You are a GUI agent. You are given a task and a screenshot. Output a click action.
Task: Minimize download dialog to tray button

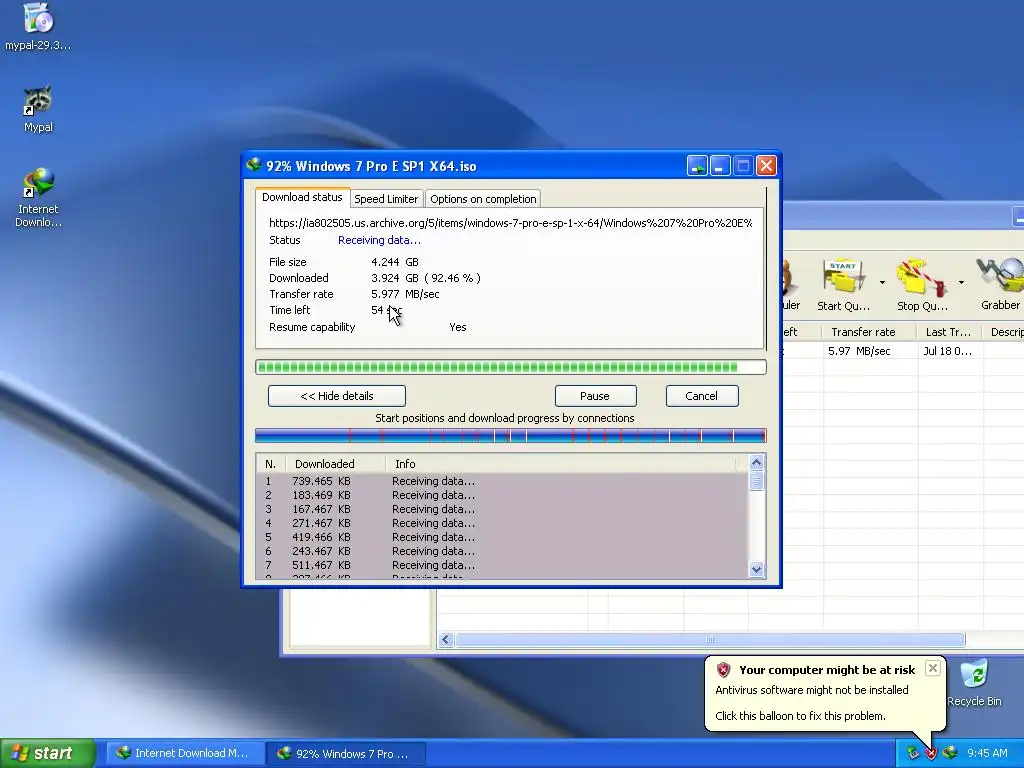697,166
